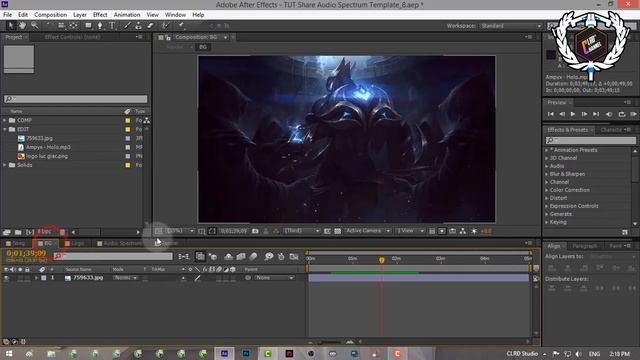Click the Effects & Presets search field
Image resolution: width=640 pixels, height=360 pixels.
[x=591, y=140]
